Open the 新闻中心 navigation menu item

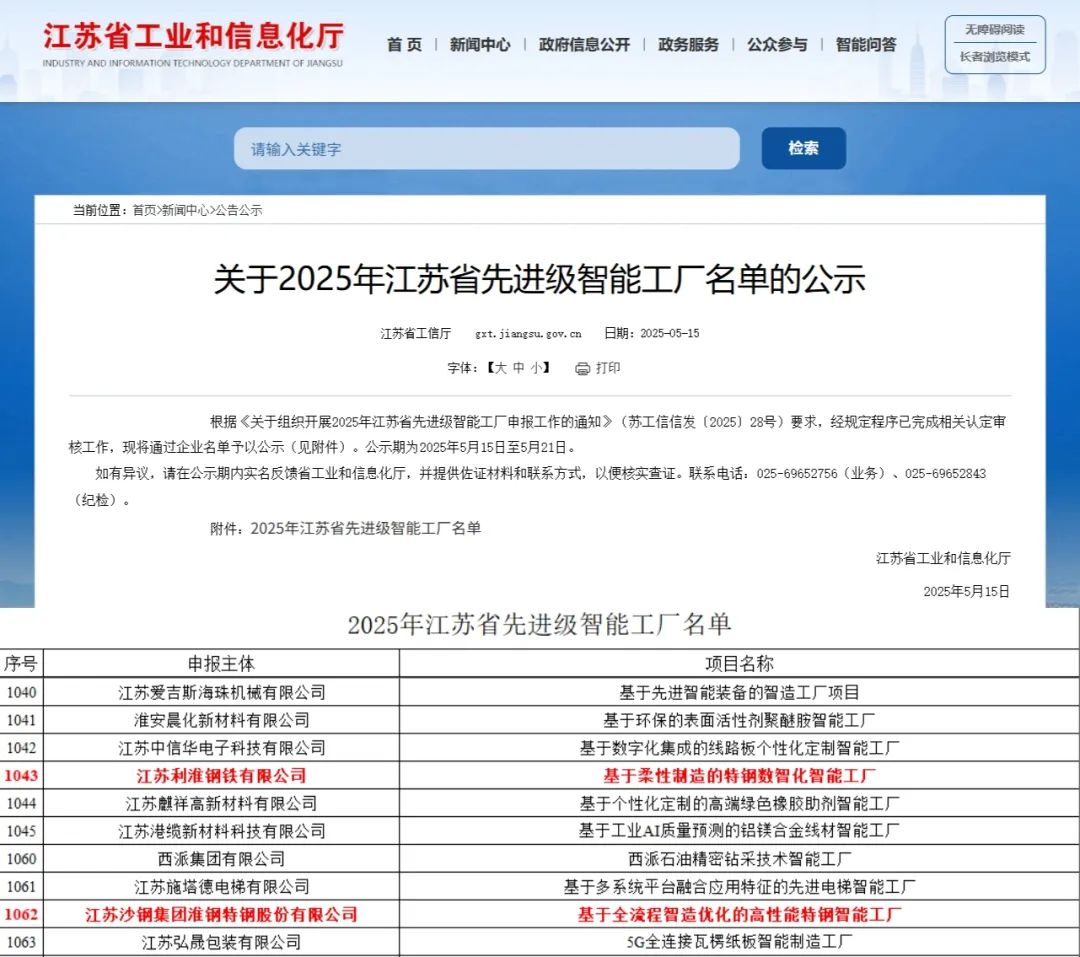(x=480, y=45)
